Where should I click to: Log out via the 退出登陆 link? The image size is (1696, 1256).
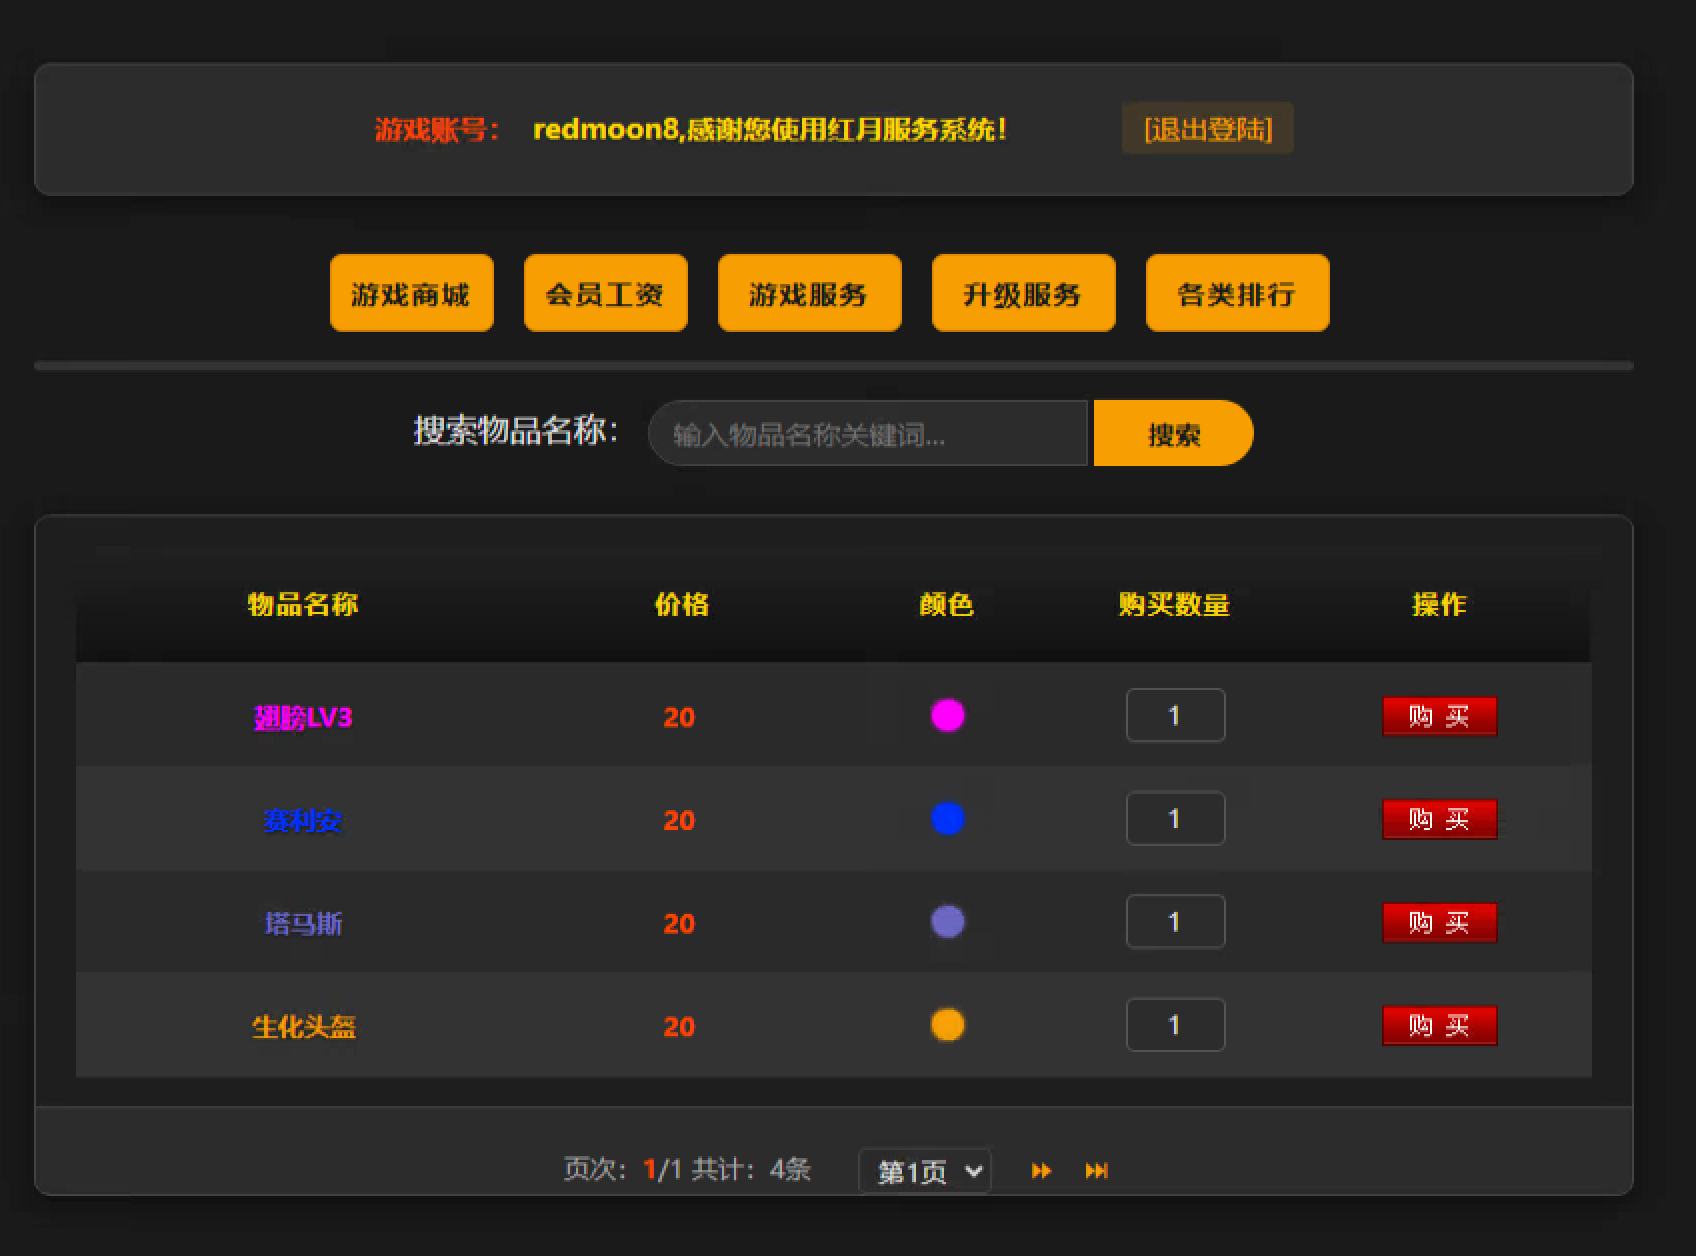point(1207,129)
